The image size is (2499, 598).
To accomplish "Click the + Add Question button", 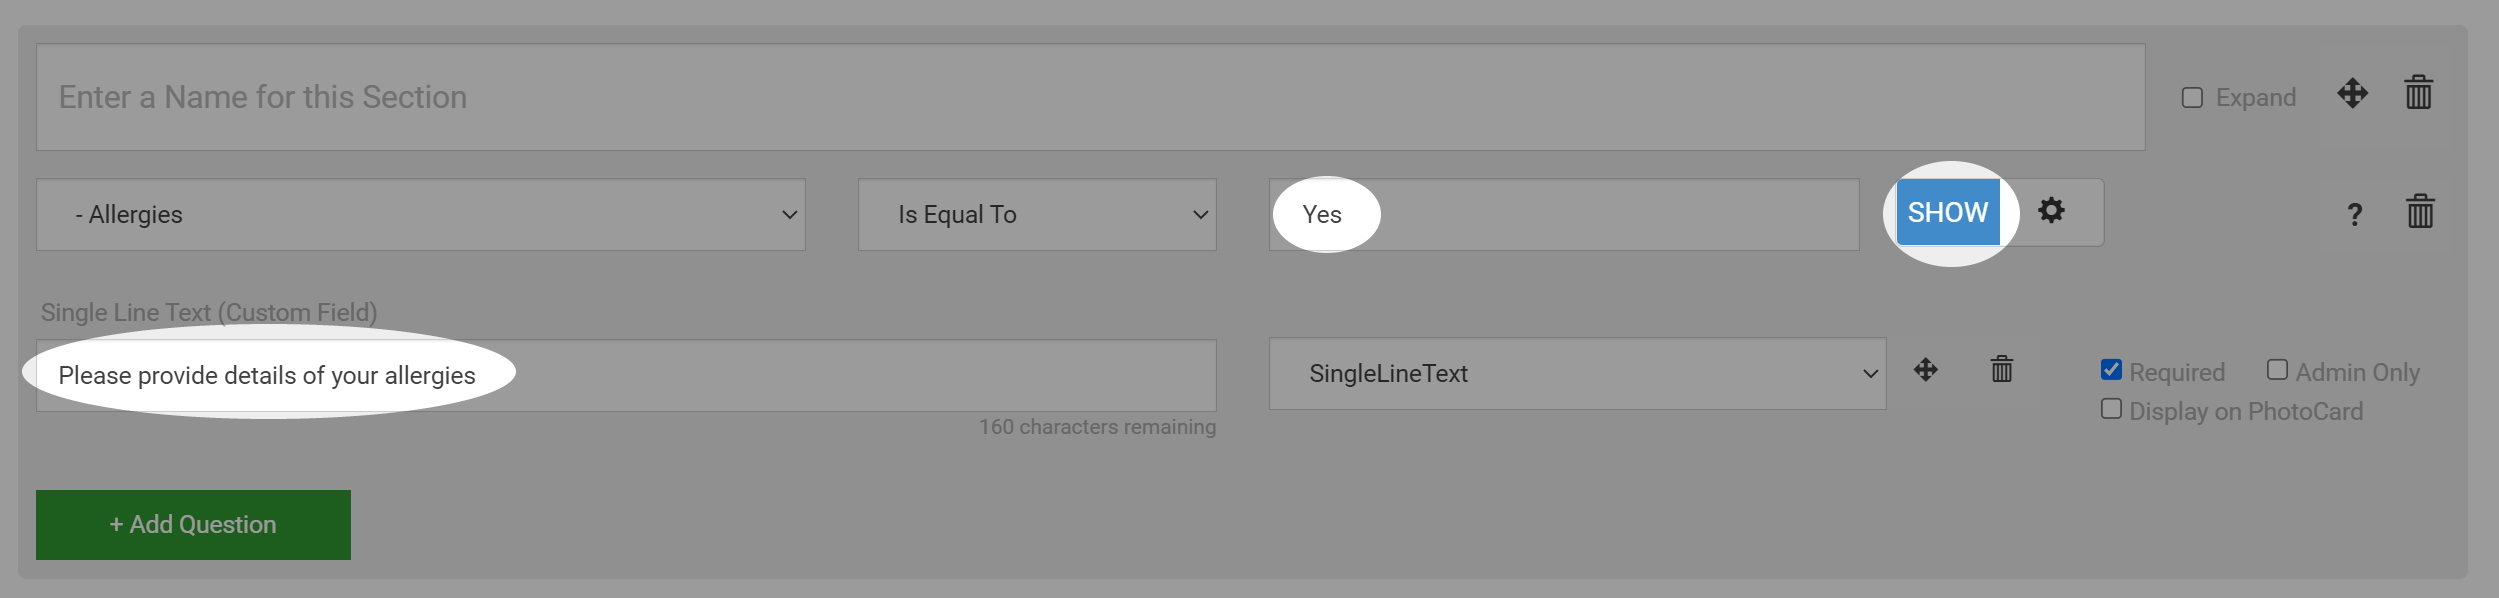I will (x=193, y=525).
